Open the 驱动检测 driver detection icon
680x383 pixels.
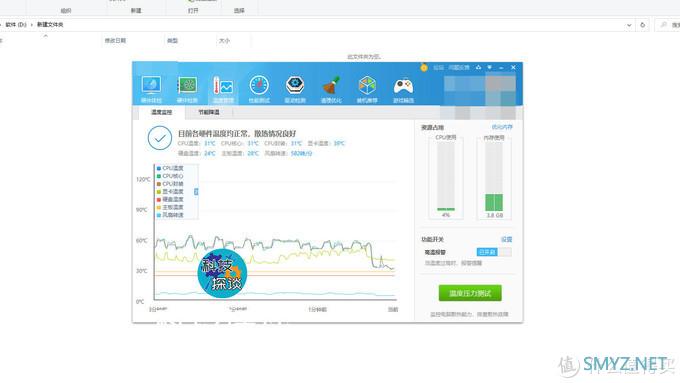coord(295,89)
